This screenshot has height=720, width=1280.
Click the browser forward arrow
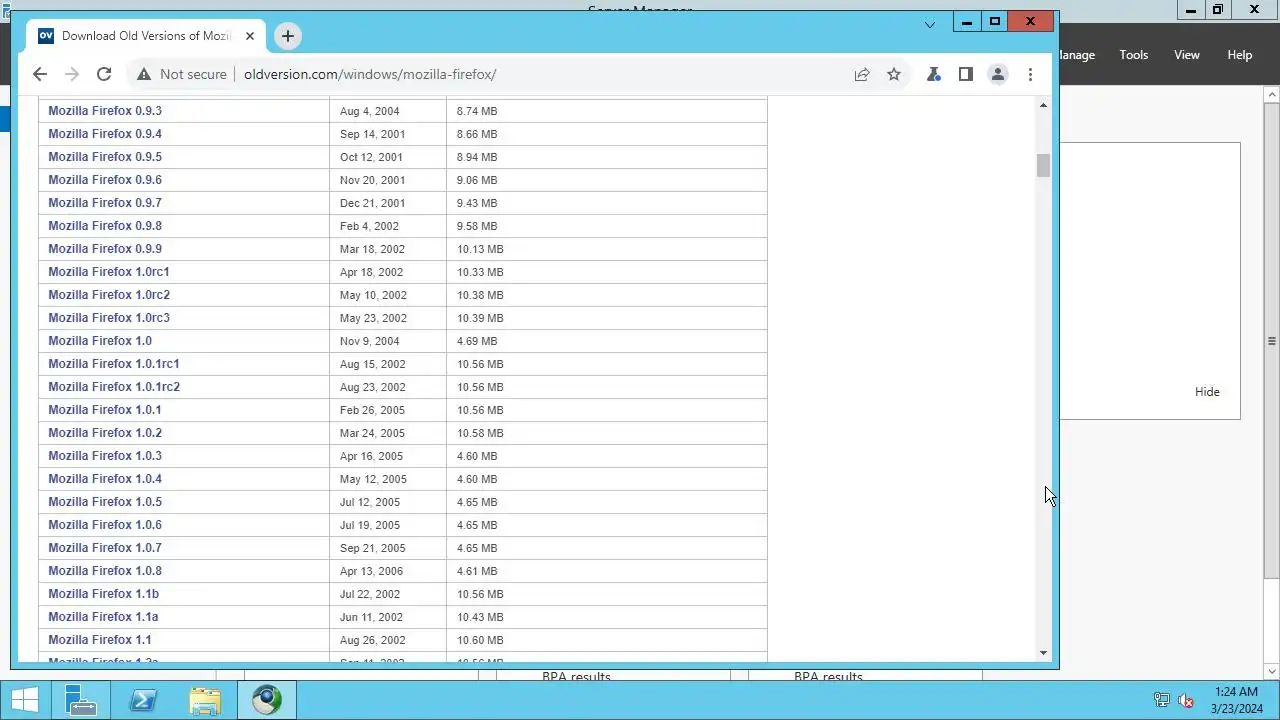click(72, 74)
